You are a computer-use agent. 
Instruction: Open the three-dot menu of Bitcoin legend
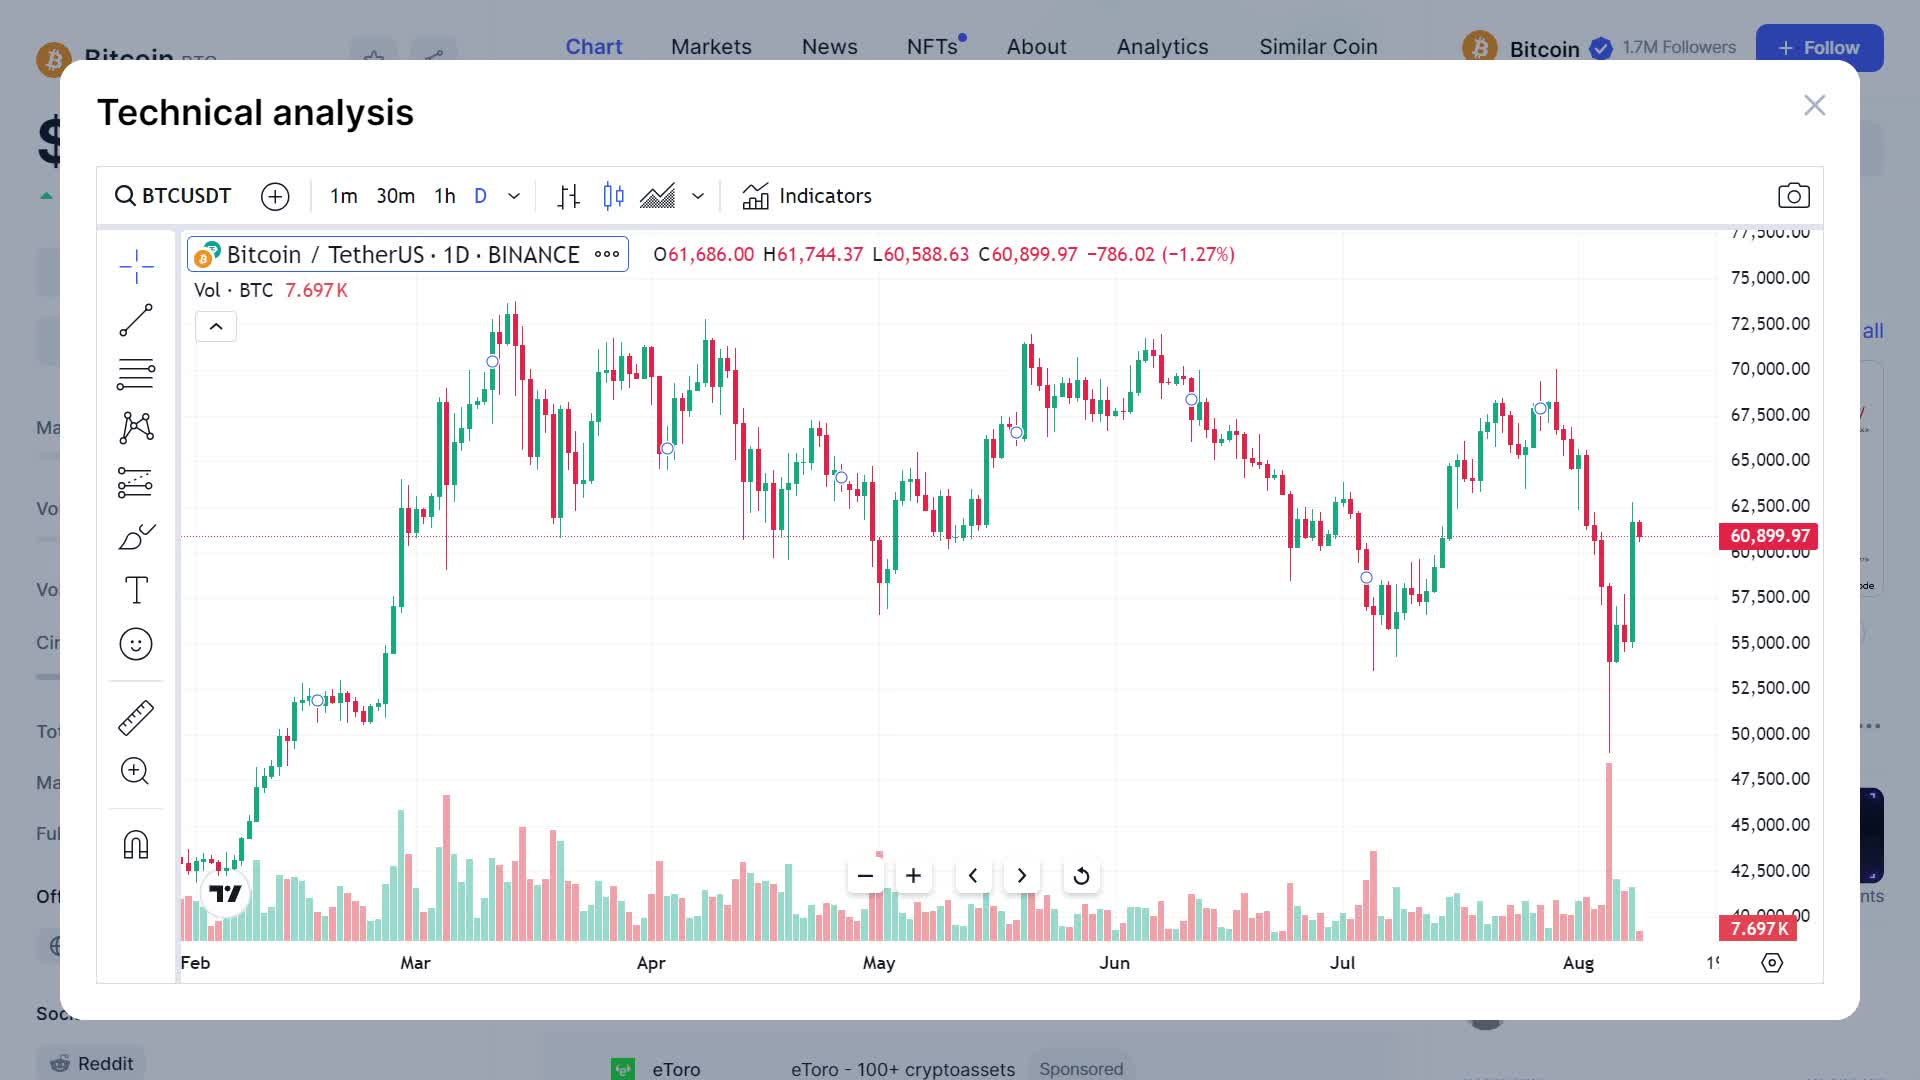click(607, 254)
